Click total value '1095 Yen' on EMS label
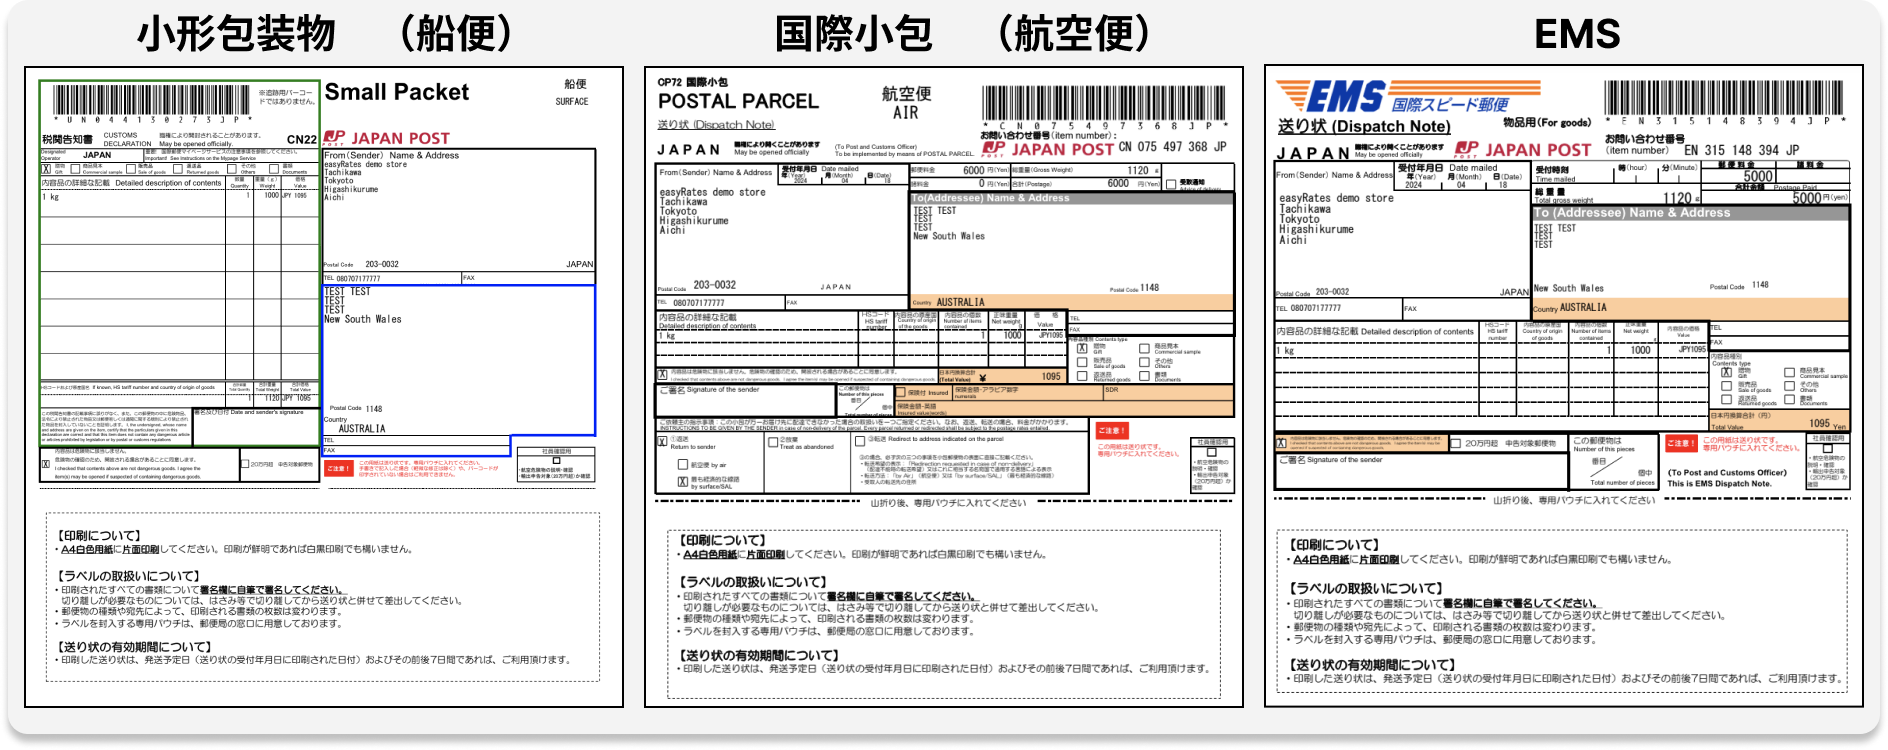The width and height of the screenshot is (1888, 750). [1828, 424]
